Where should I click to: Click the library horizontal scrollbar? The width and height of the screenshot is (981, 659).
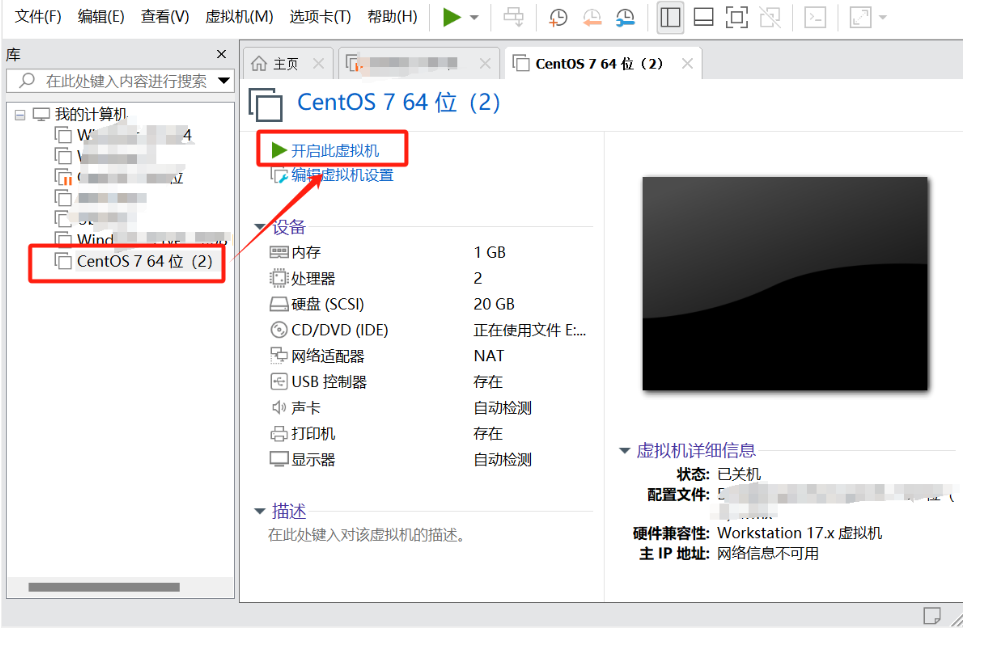[x=104, y=587]
